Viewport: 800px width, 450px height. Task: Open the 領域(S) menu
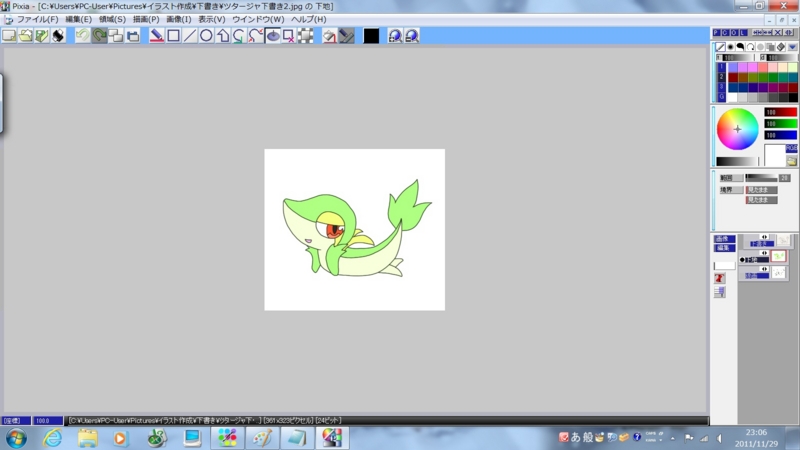pyautogui.click(x=112, y=19)
